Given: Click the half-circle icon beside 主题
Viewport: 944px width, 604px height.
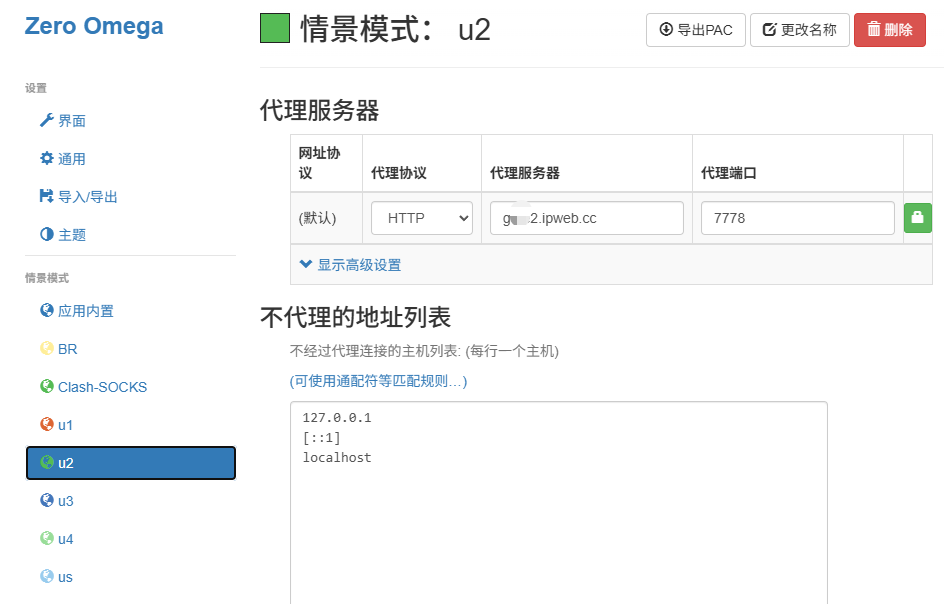Looking at the screenshot, I should point(46,234).
